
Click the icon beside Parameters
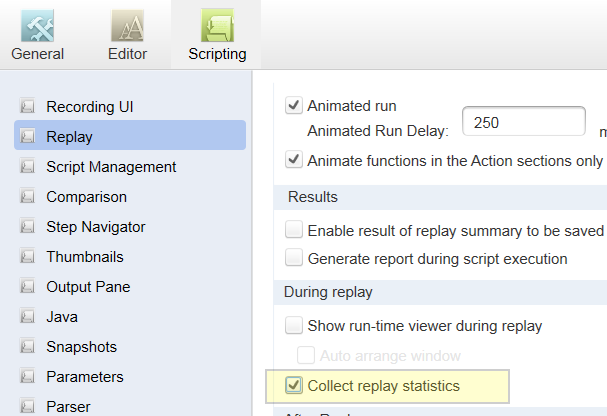tap(27, 376)
